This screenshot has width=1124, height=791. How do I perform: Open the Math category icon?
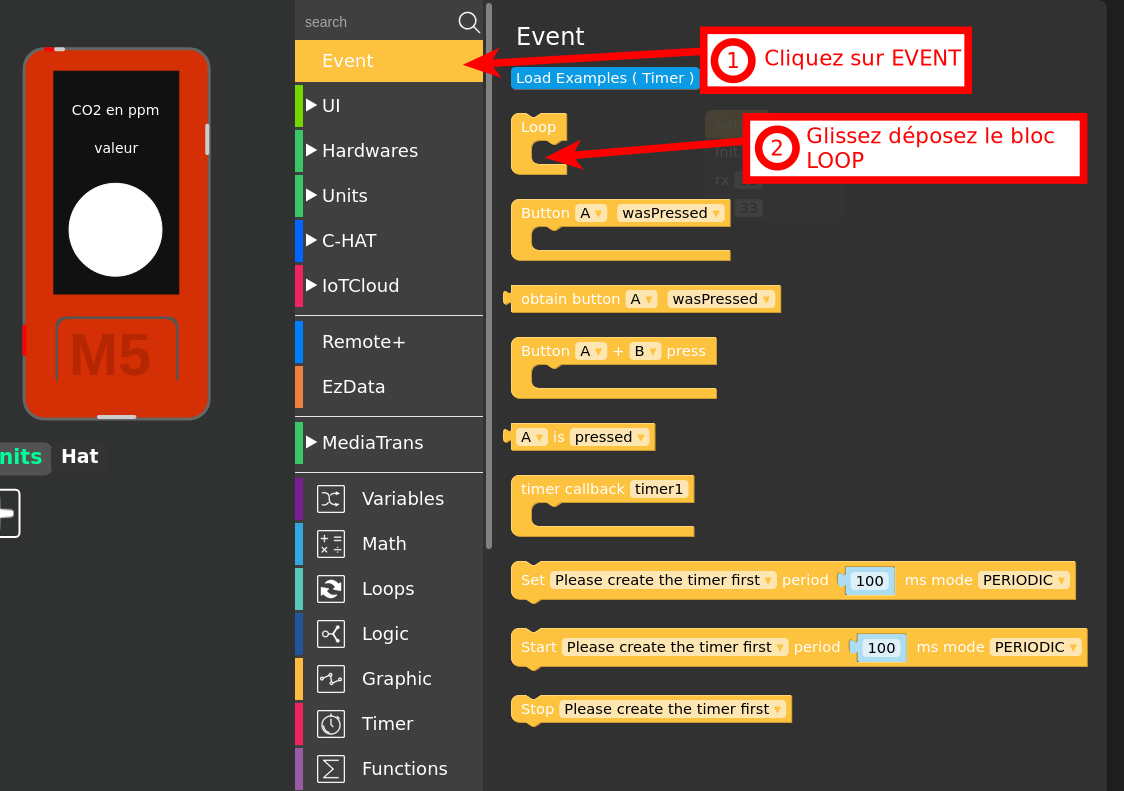(x=331, y=544)
